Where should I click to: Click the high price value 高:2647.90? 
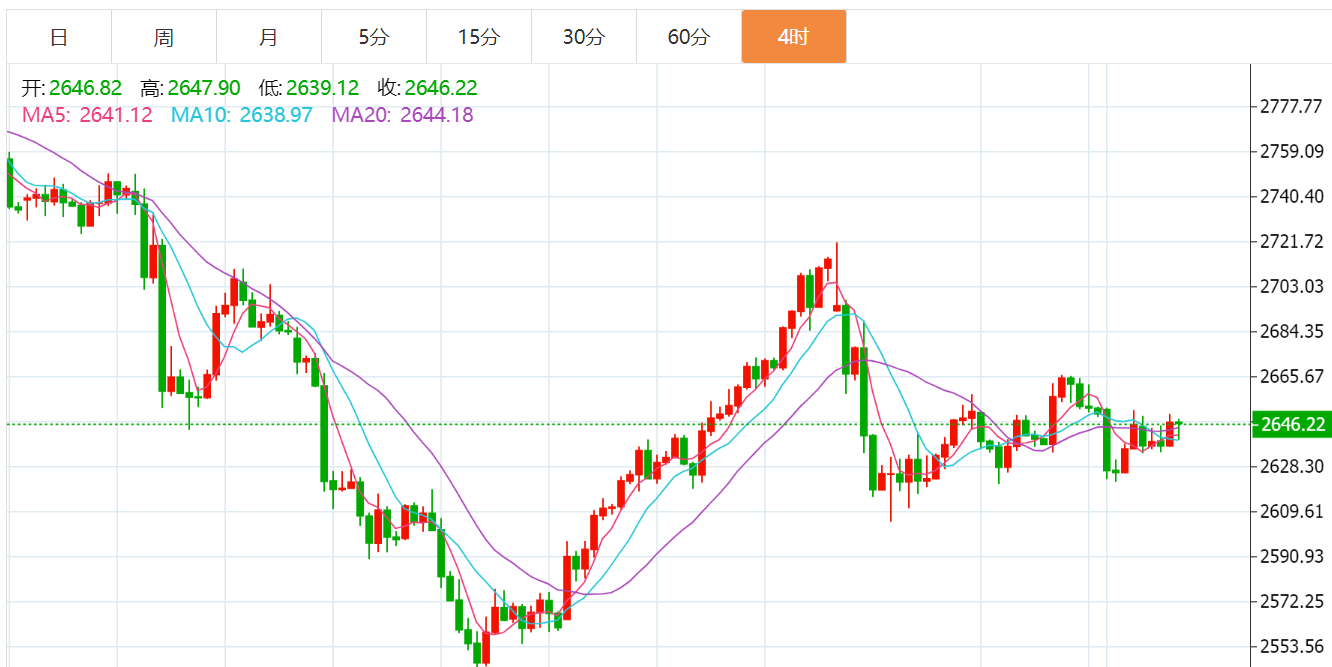pos(190,88)
